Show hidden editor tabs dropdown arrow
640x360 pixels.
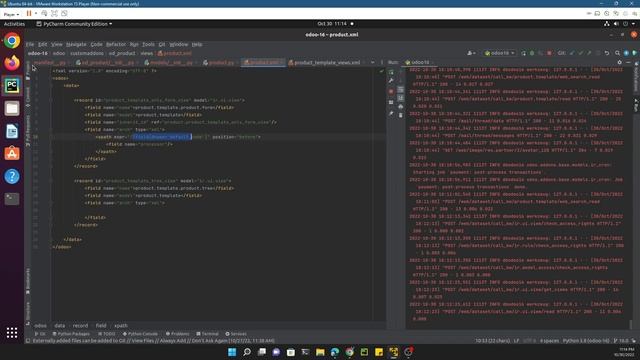[373, 62]
